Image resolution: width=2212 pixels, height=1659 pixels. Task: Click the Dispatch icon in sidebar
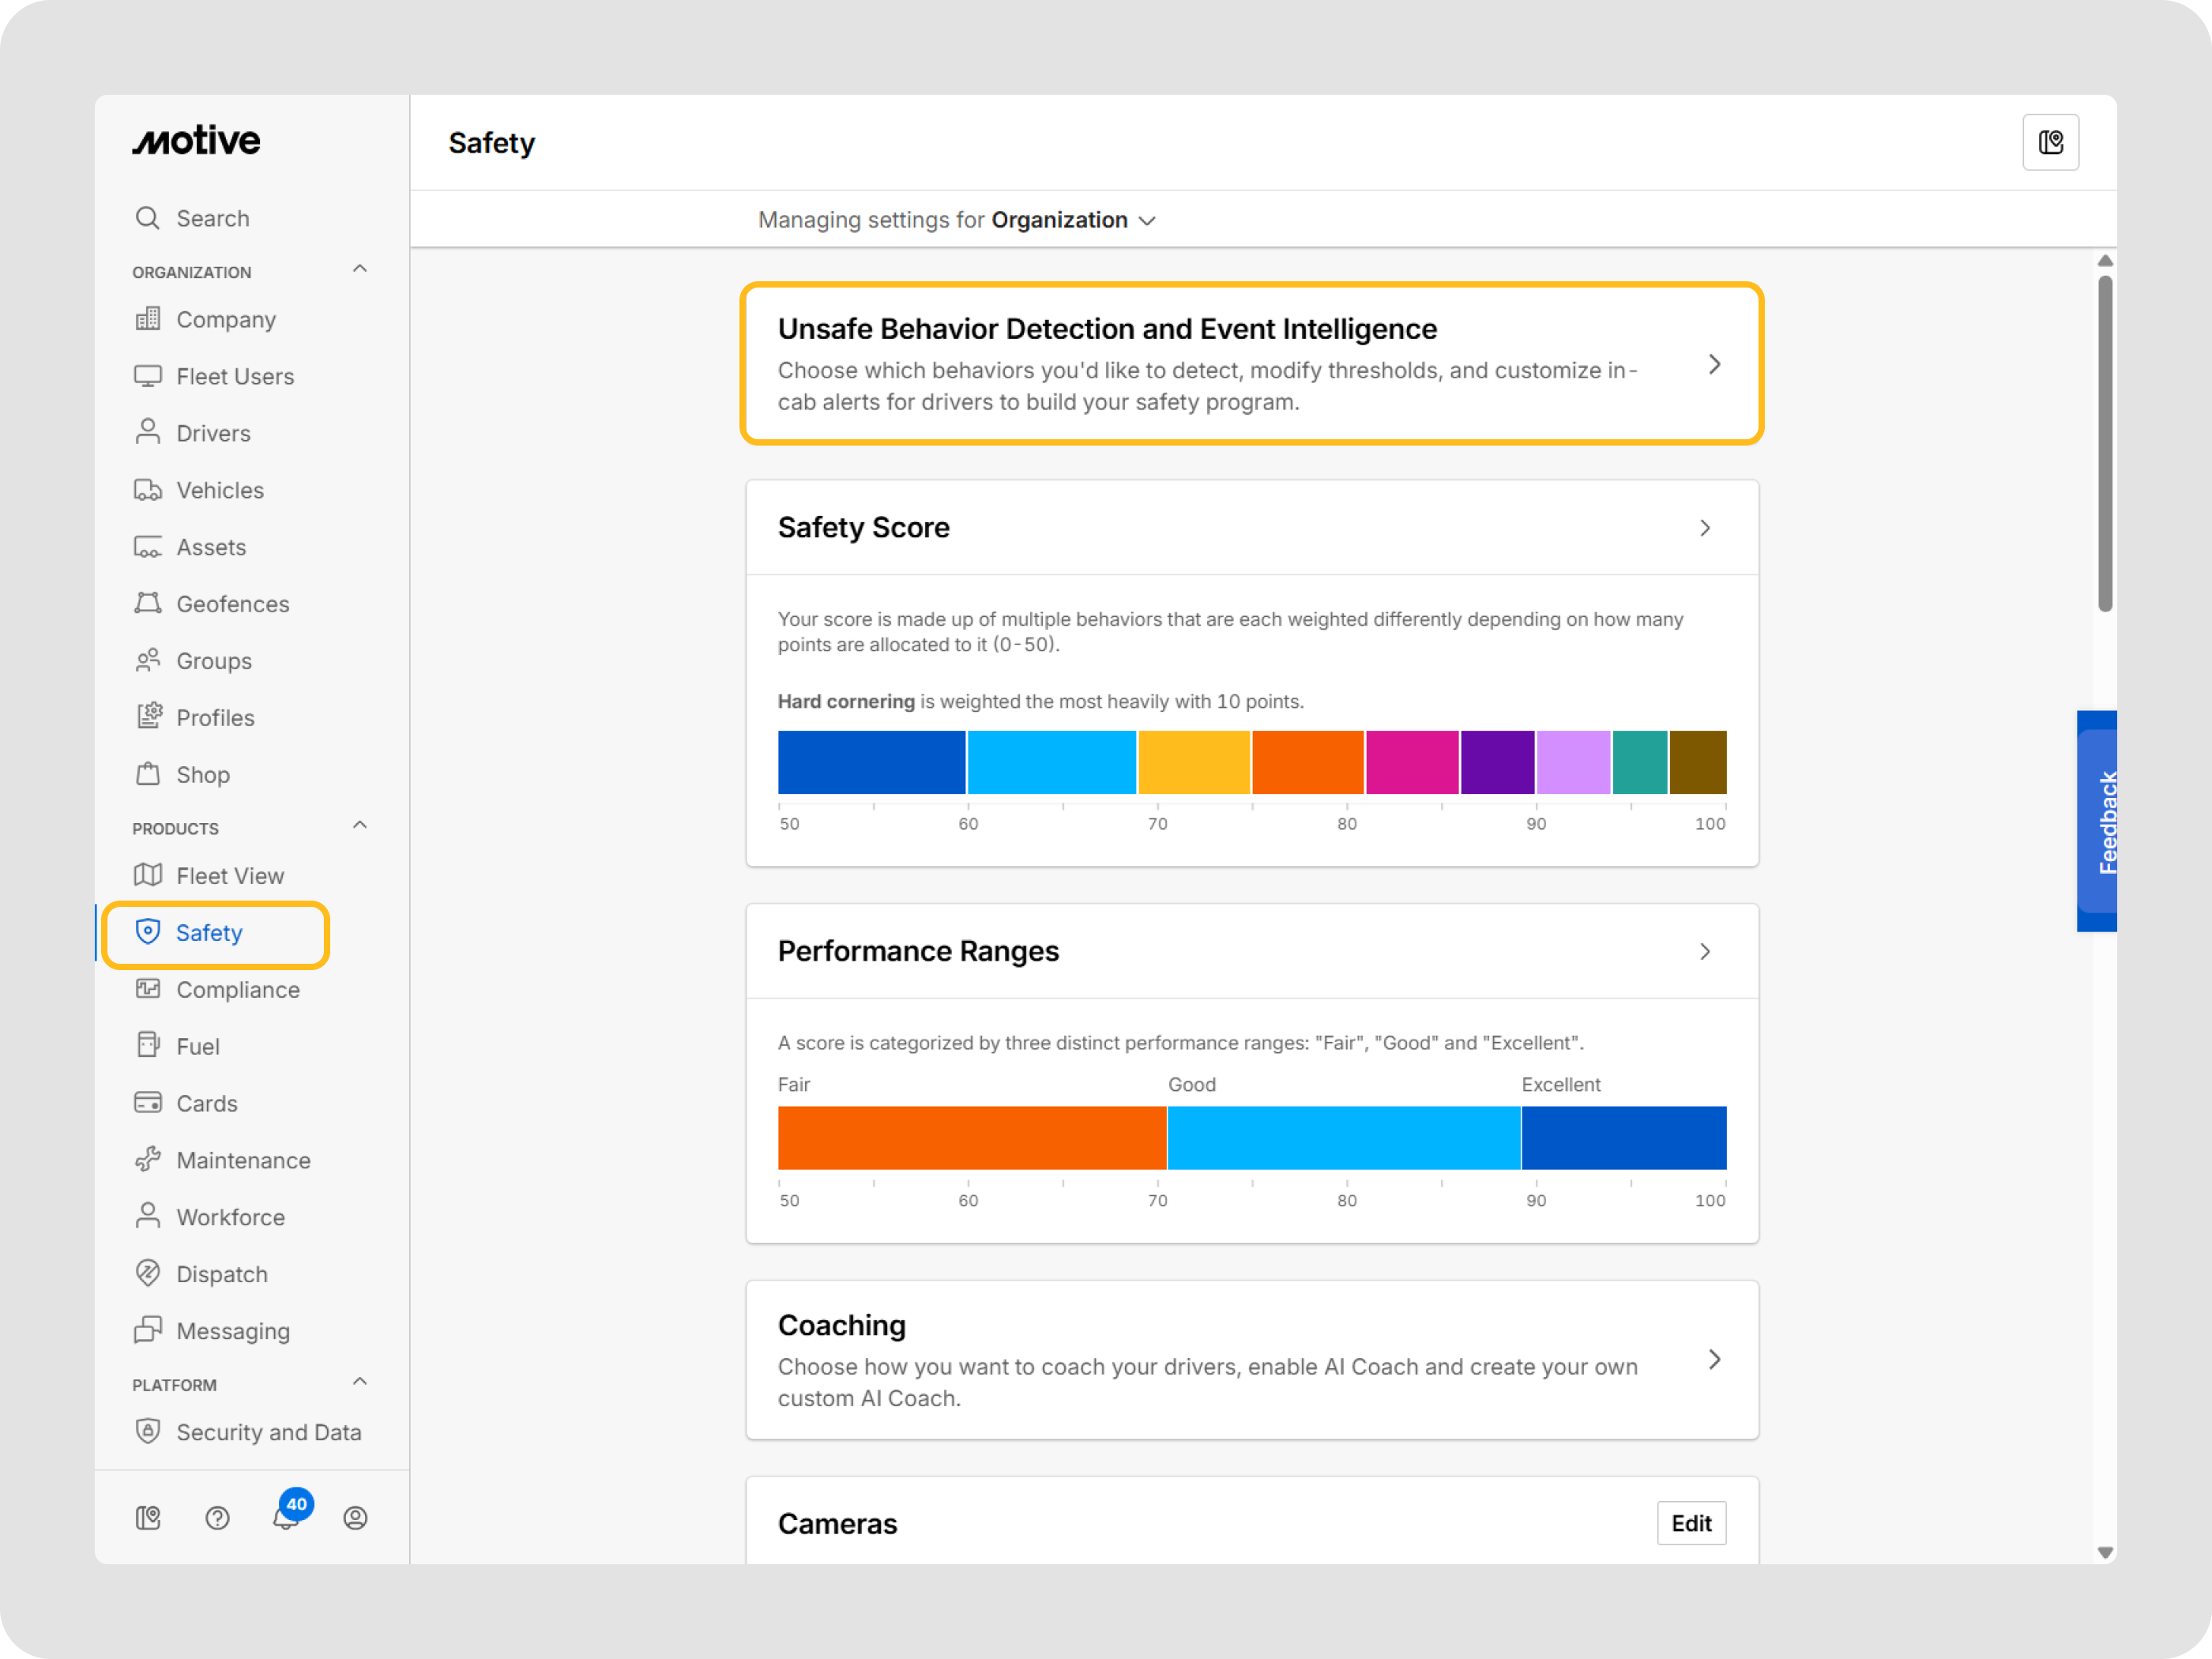coord(148,1273)
